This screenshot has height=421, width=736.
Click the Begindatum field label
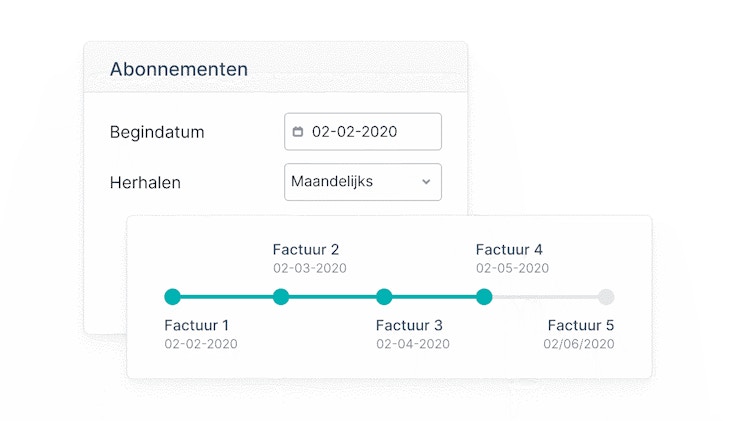click(x=157, y=132)
